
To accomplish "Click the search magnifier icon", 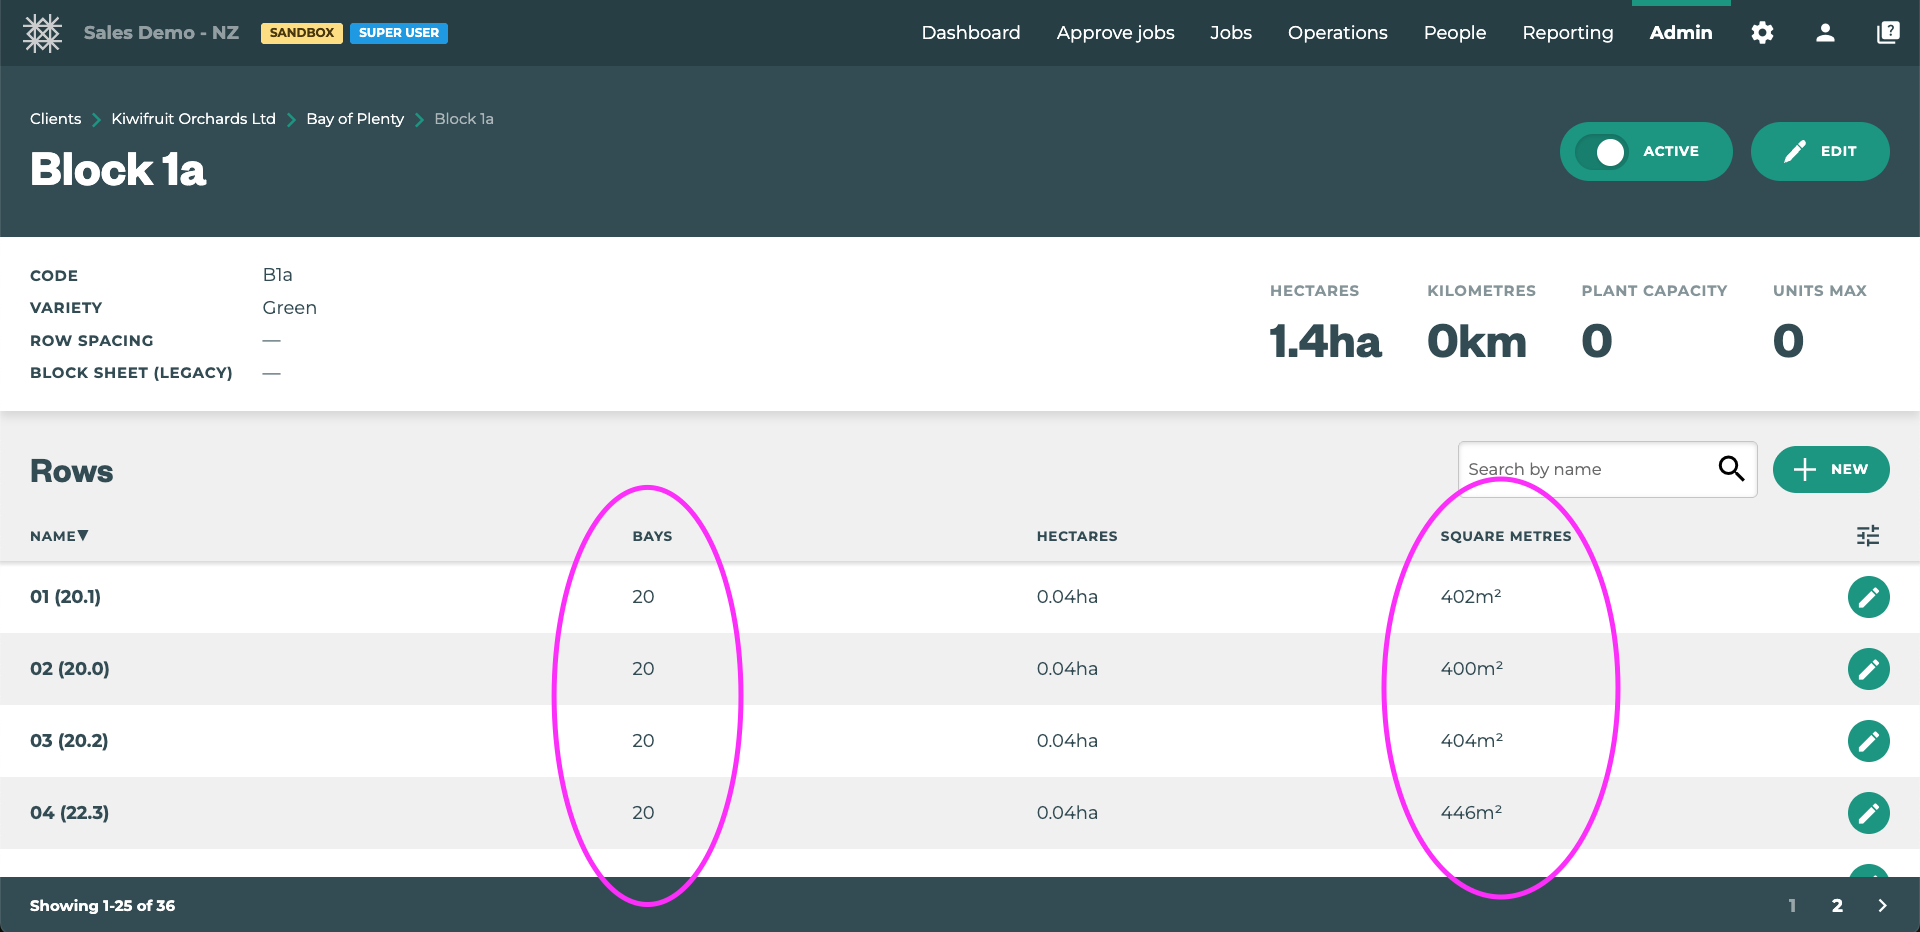I will [x=1731, y=468].
